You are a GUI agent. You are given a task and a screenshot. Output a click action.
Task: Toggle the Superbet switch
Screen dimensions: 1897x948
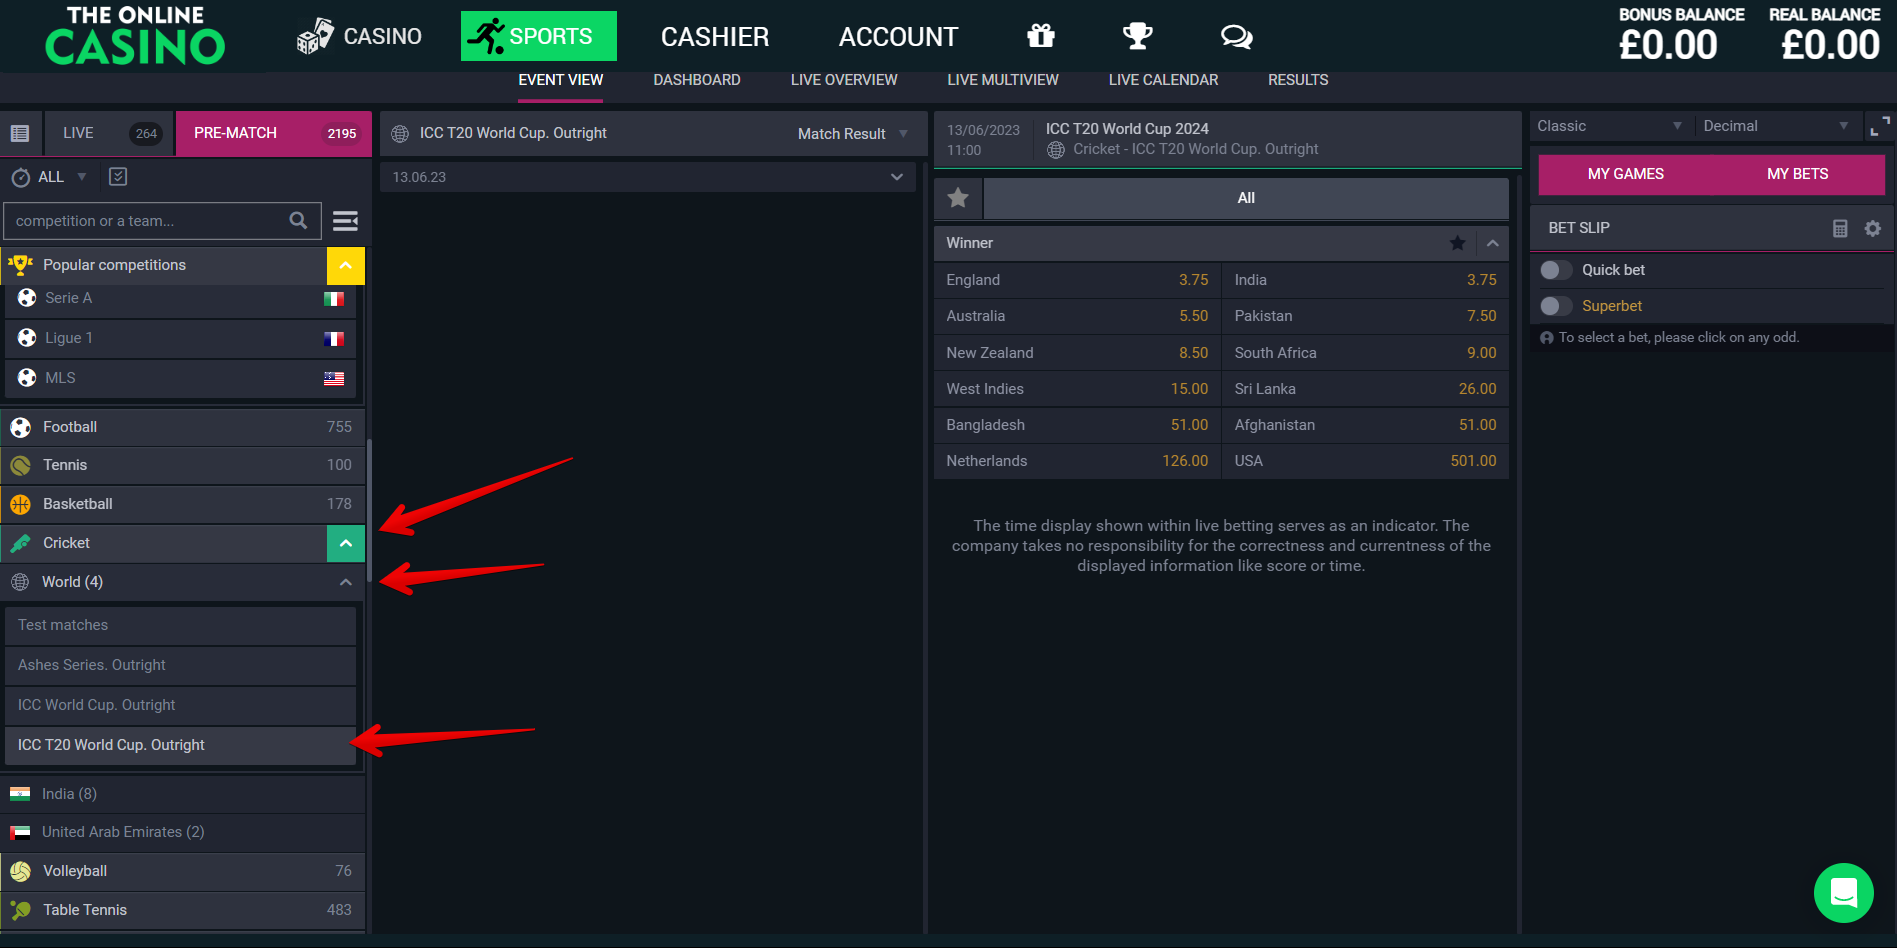(1555, 306)
